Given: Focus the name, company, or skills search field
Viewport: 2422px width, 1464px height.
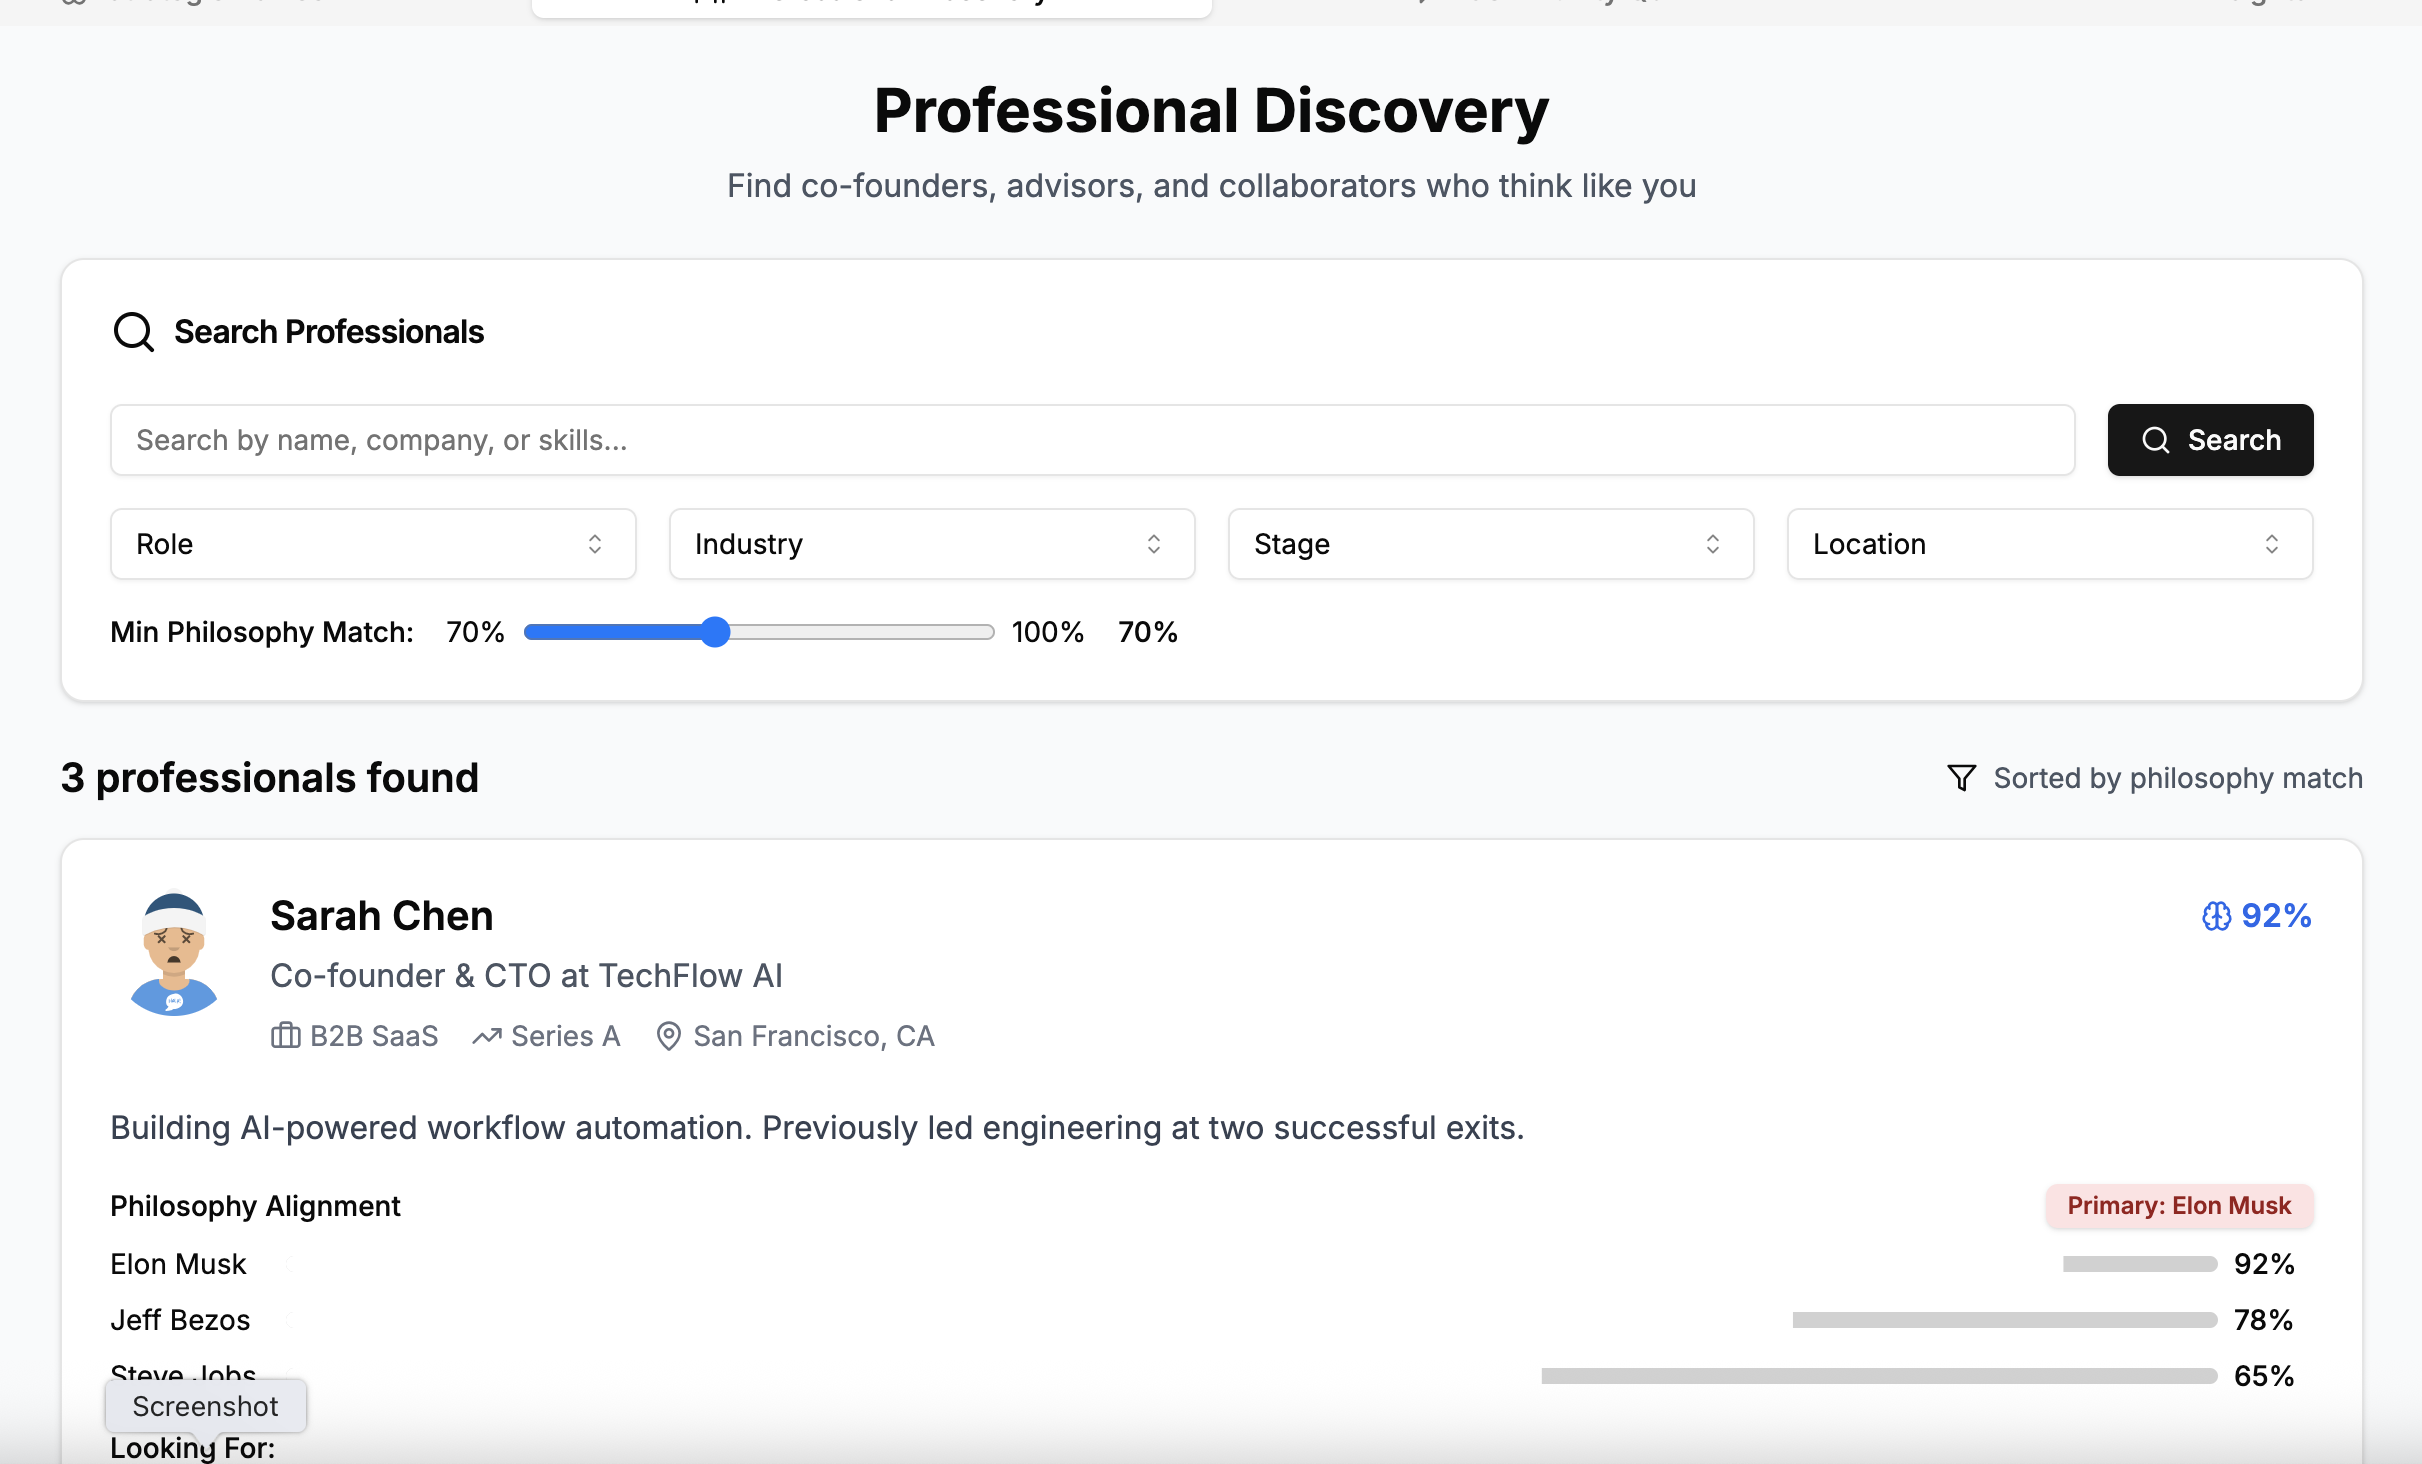Looking at the screenshot, I should 1092,440.
